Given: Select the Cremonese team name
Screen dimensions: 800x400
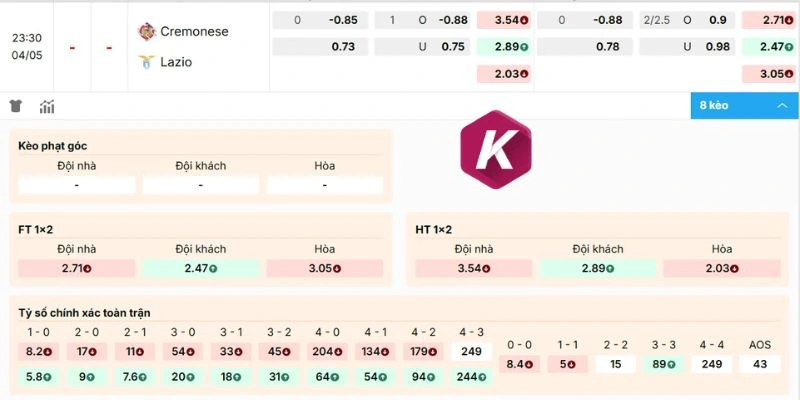Looking at the screenshot, I should coord(194,32).
